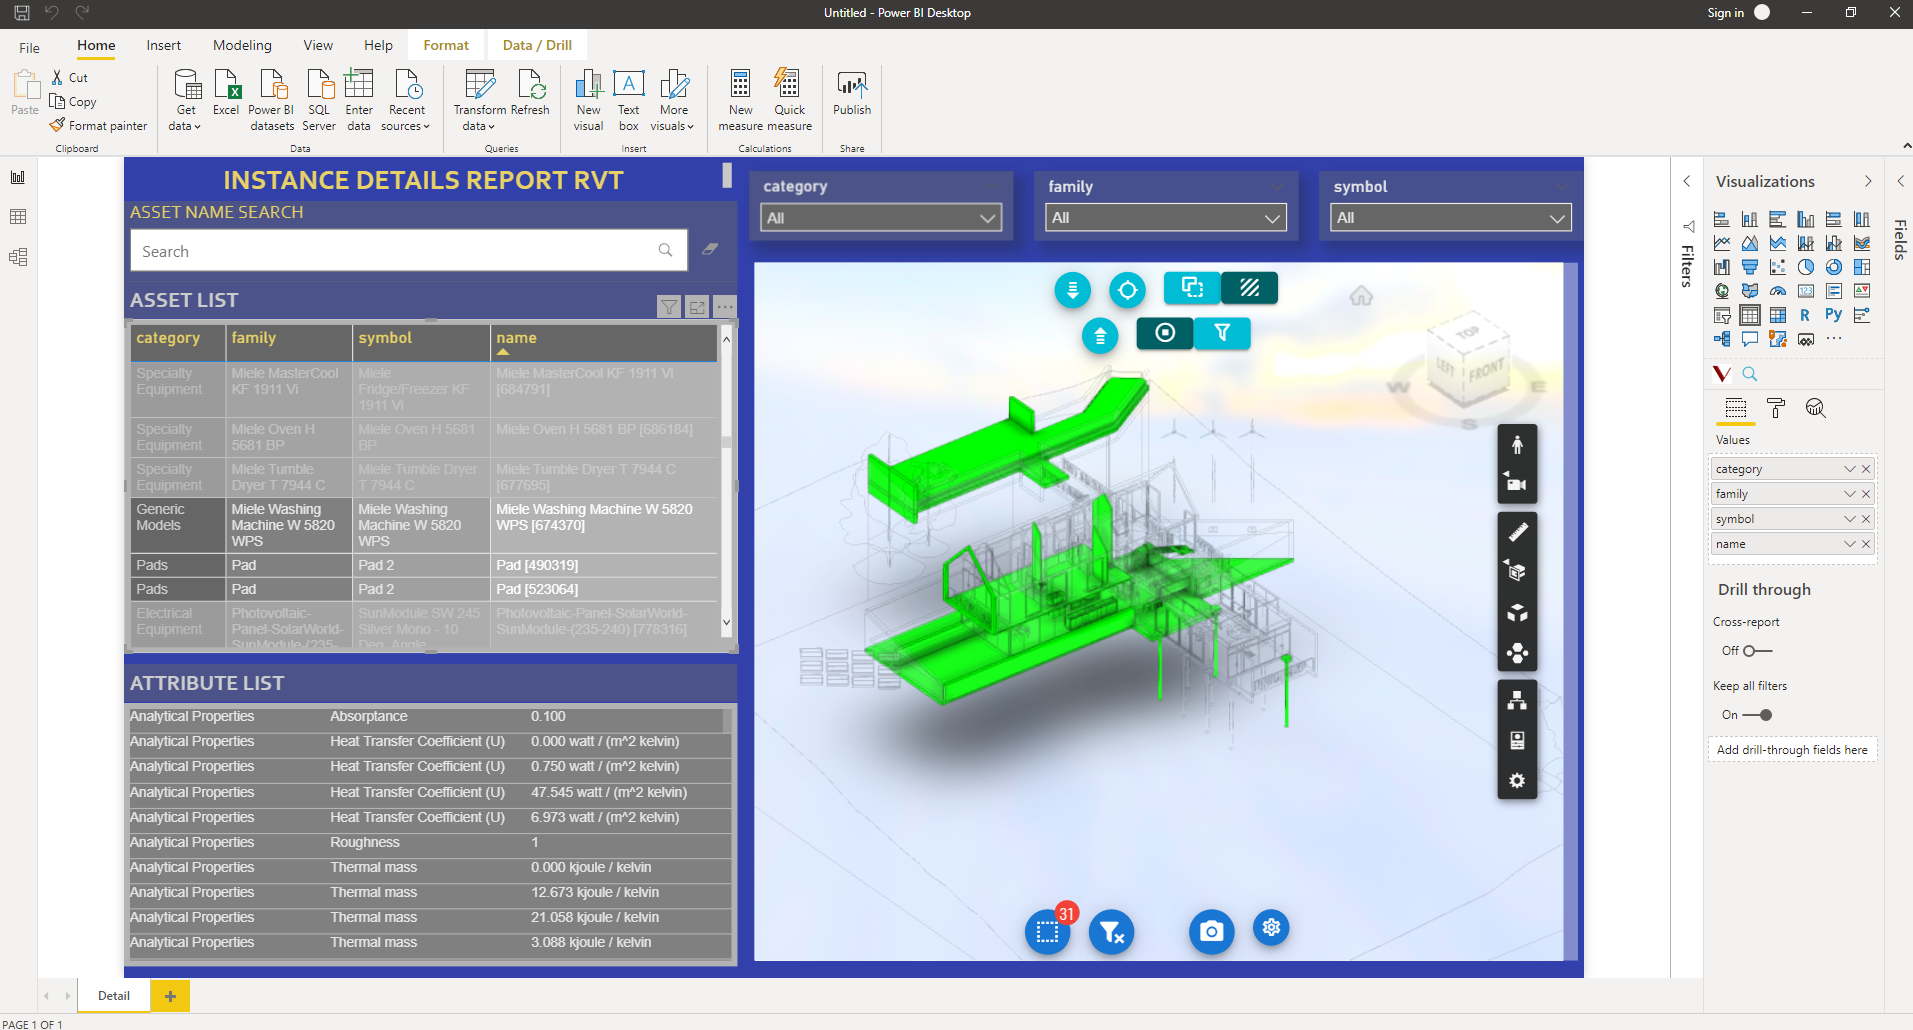
Task: Turn off Keep all filters
Action: point(1755,715)
